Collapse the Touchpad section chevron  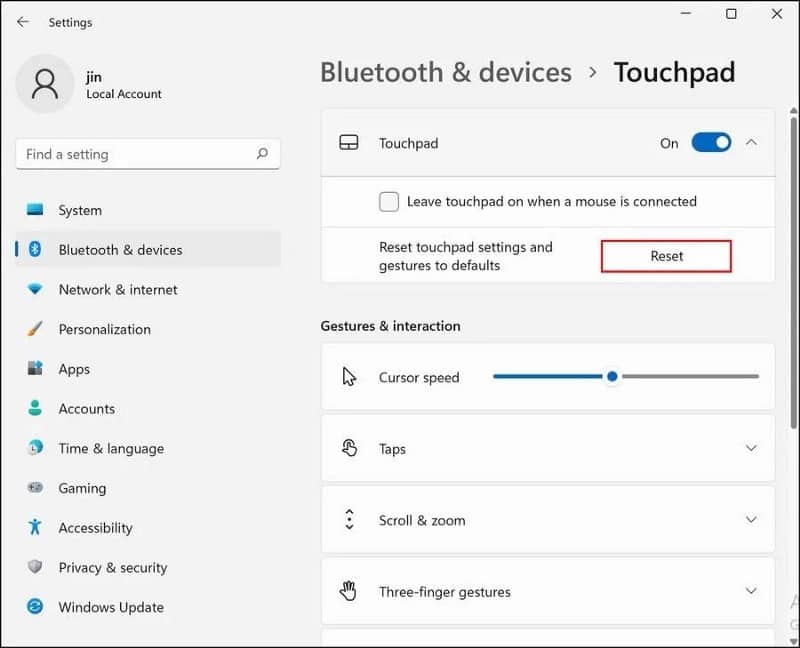point(751,143)
